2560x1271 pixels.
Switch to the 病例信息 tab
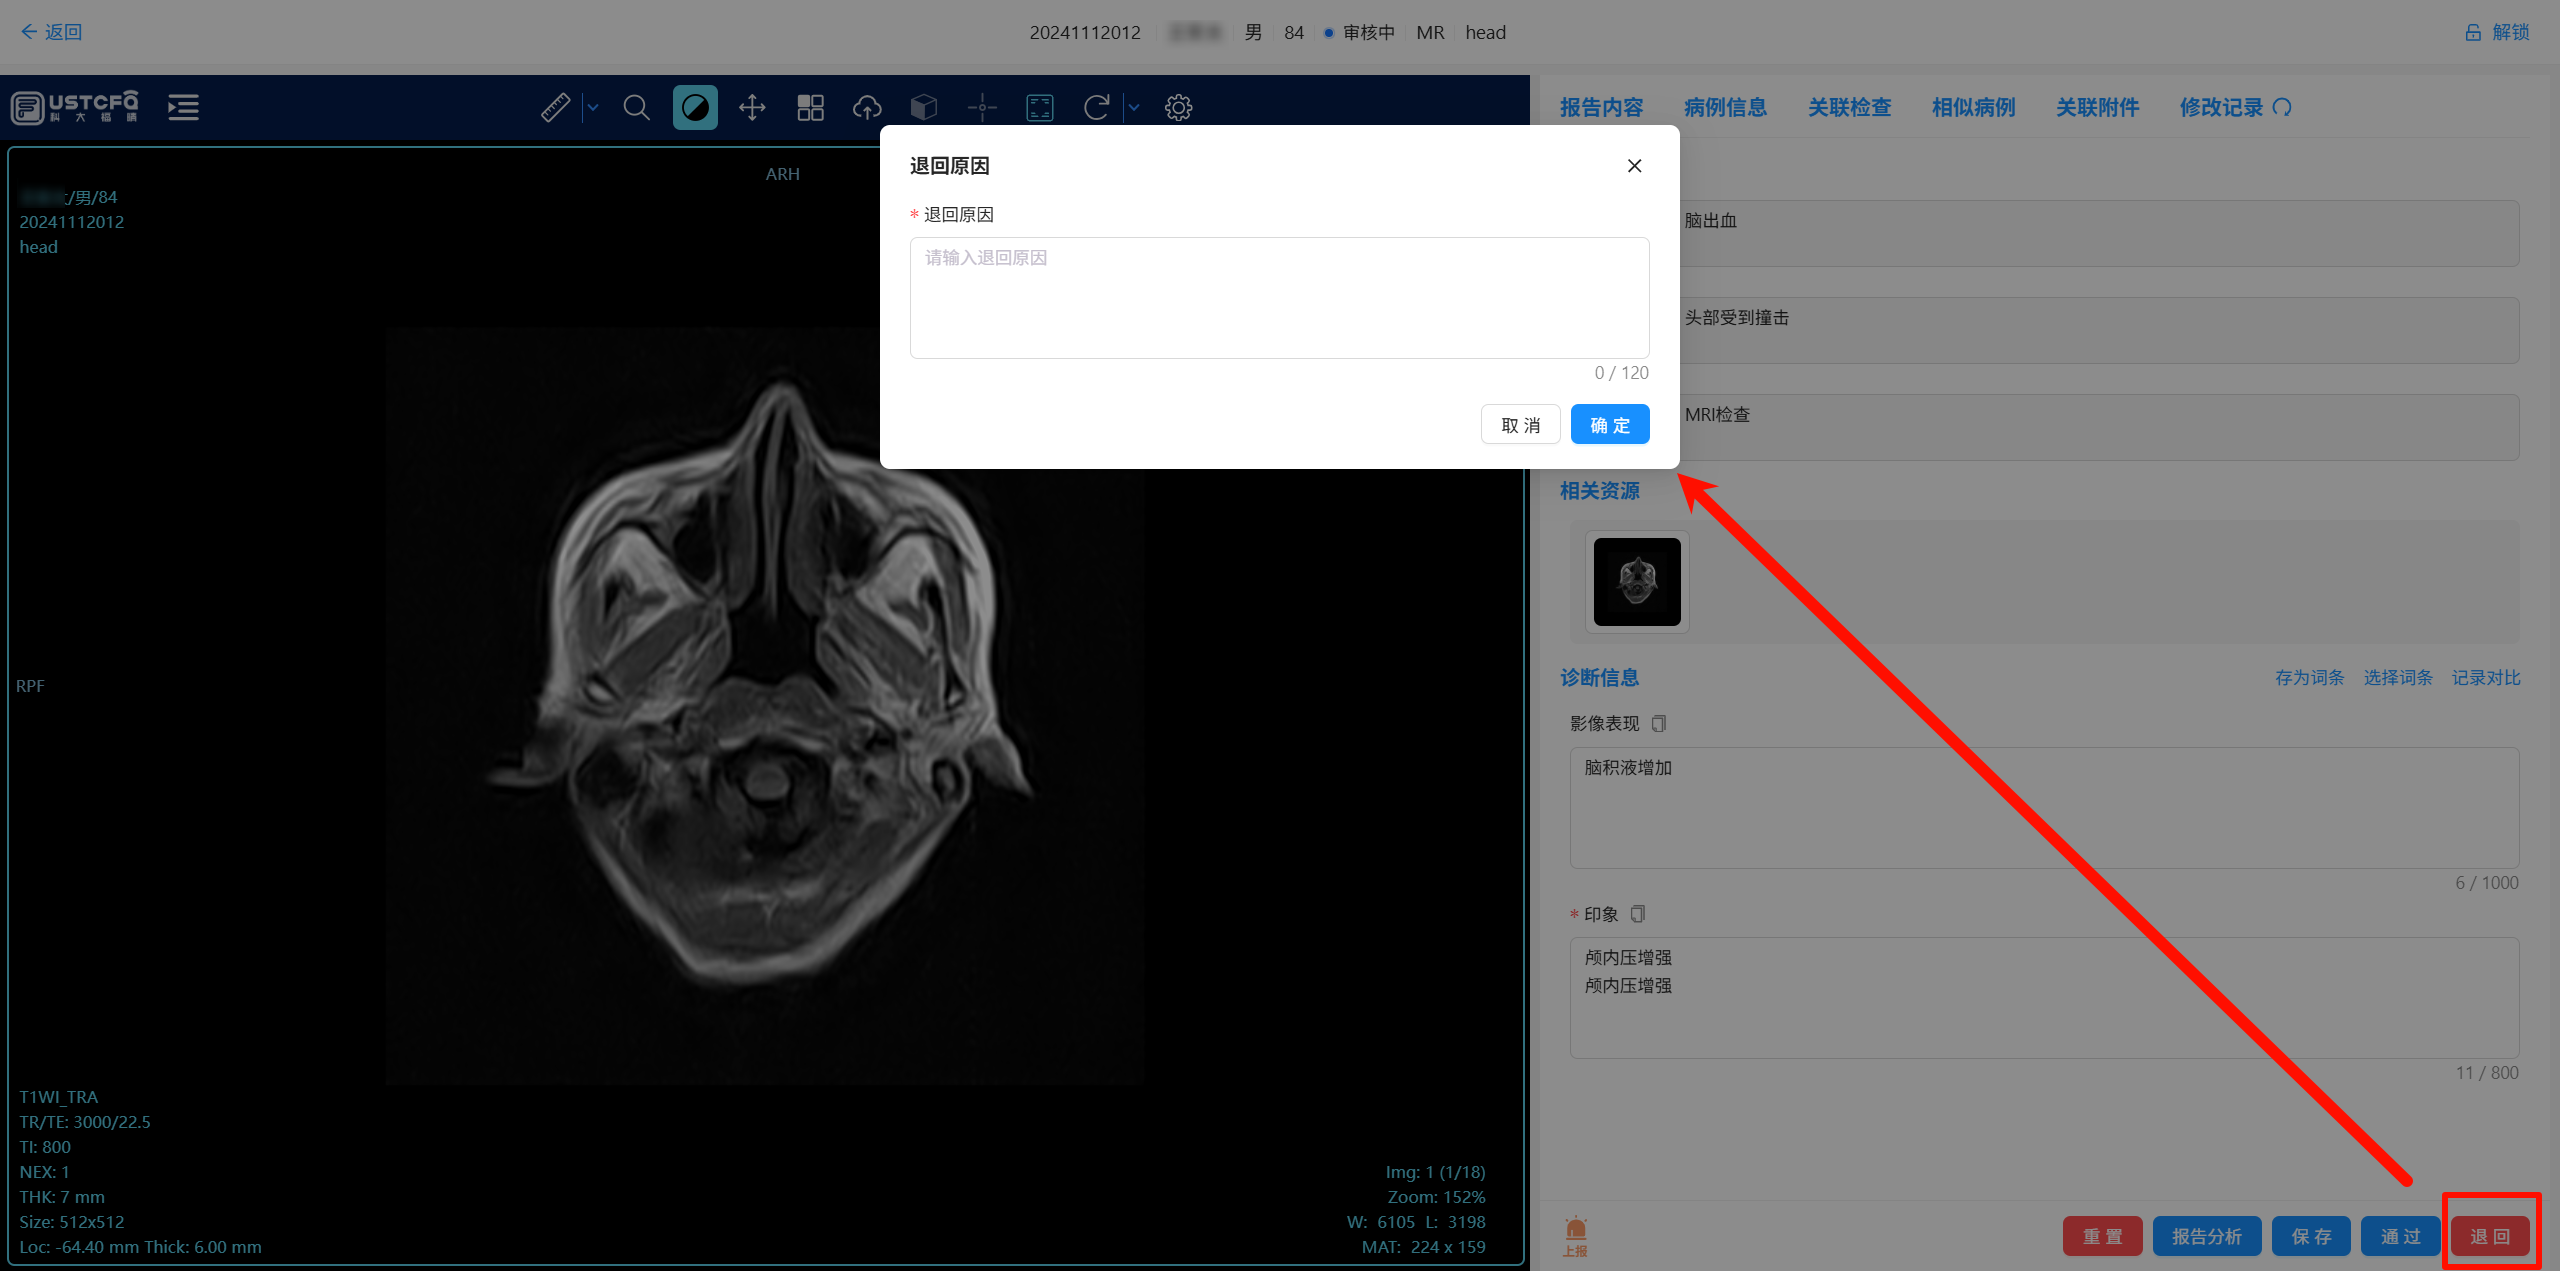tap(1725, 107)
